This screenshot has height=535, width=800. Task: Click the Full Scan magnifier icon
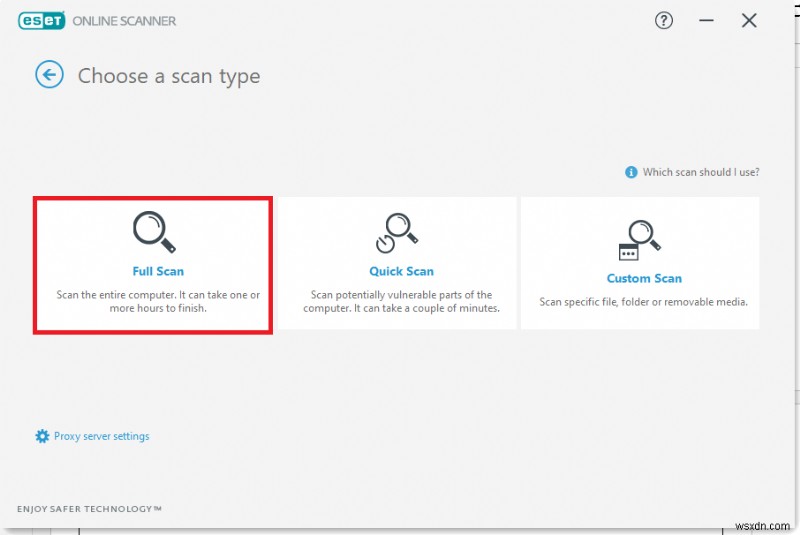click(154, 232)
